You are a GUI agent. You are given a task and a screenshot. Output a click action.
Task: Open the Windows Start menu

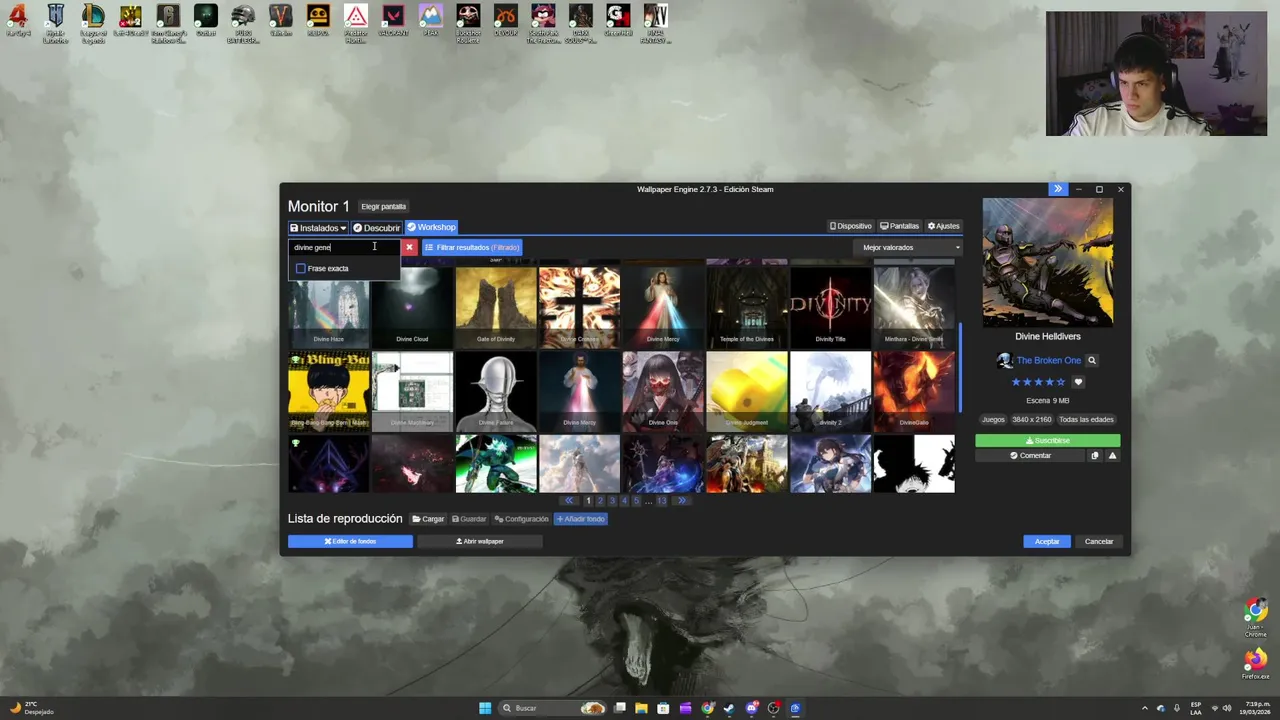pos(485,708)
